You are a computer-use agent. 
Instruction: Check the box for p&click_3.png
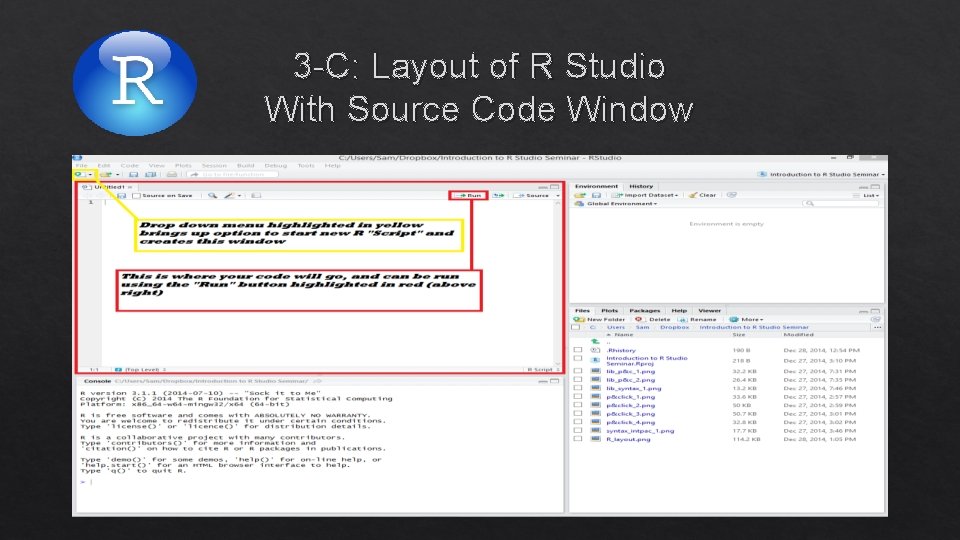tap(577, 413)
